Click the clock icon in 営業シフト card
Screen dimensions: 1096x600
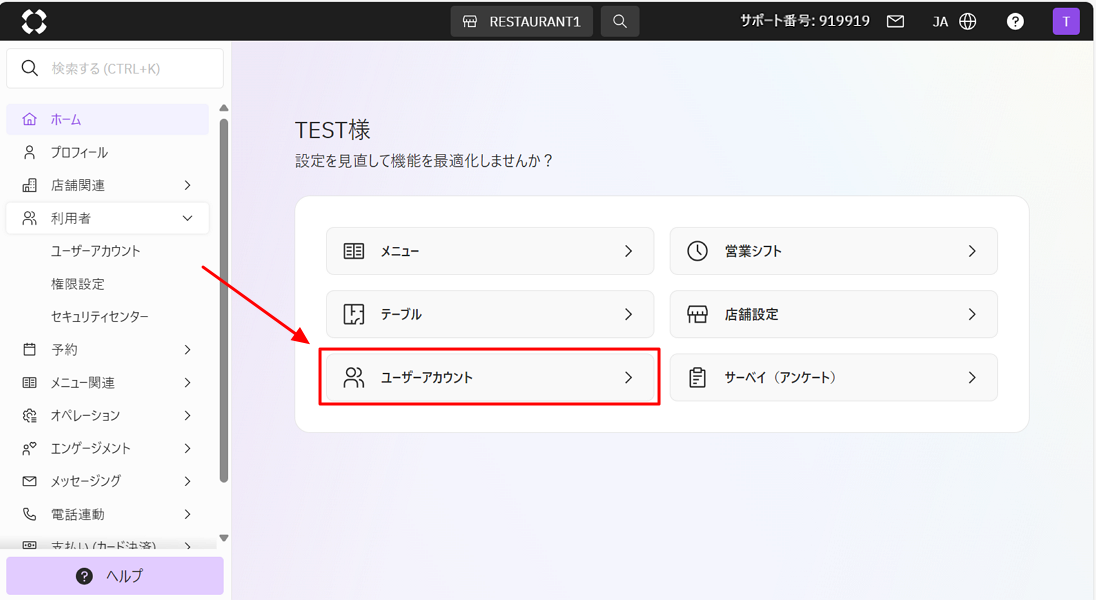[697, 251]
